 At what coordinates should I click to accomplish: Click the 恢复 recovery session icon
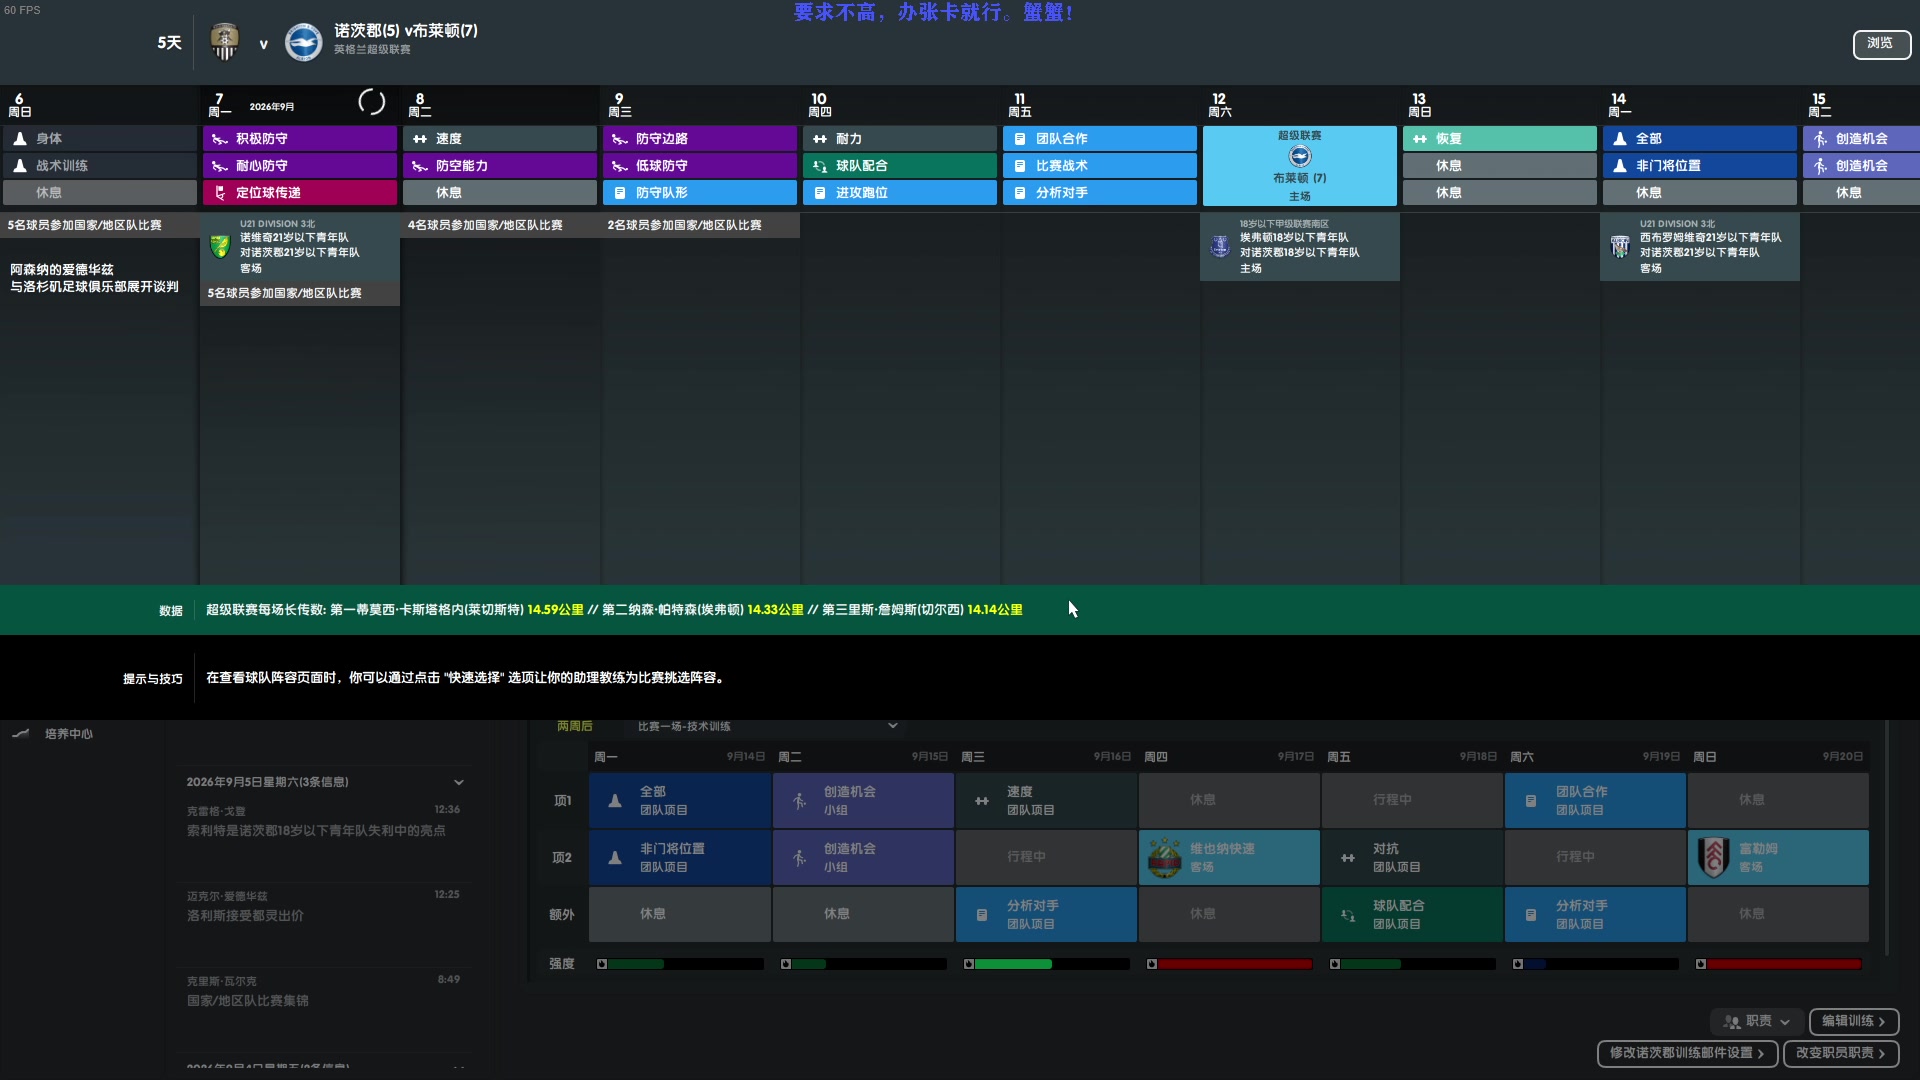coord(1420,139)
